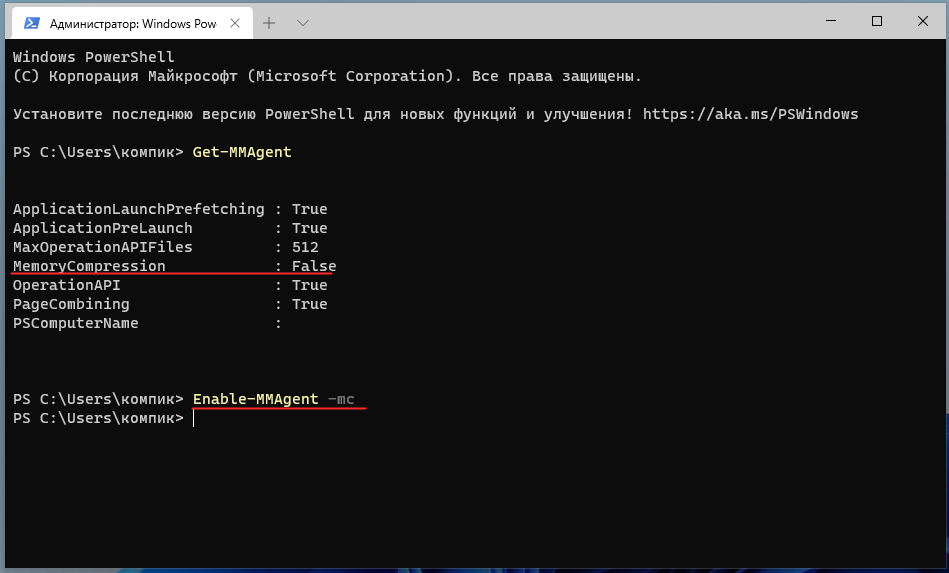Click the PSComputerName property name
Screen dimensions: 949x573
pos(75,323)
